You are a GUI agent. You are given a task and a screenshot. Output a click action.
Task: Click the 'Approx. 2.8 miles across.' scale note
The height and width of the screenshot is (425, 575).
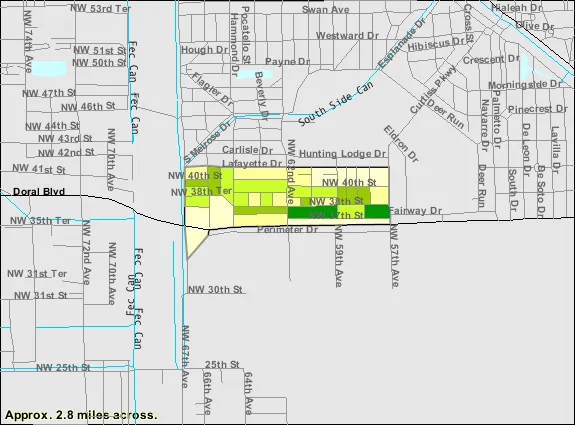point(81,415)
